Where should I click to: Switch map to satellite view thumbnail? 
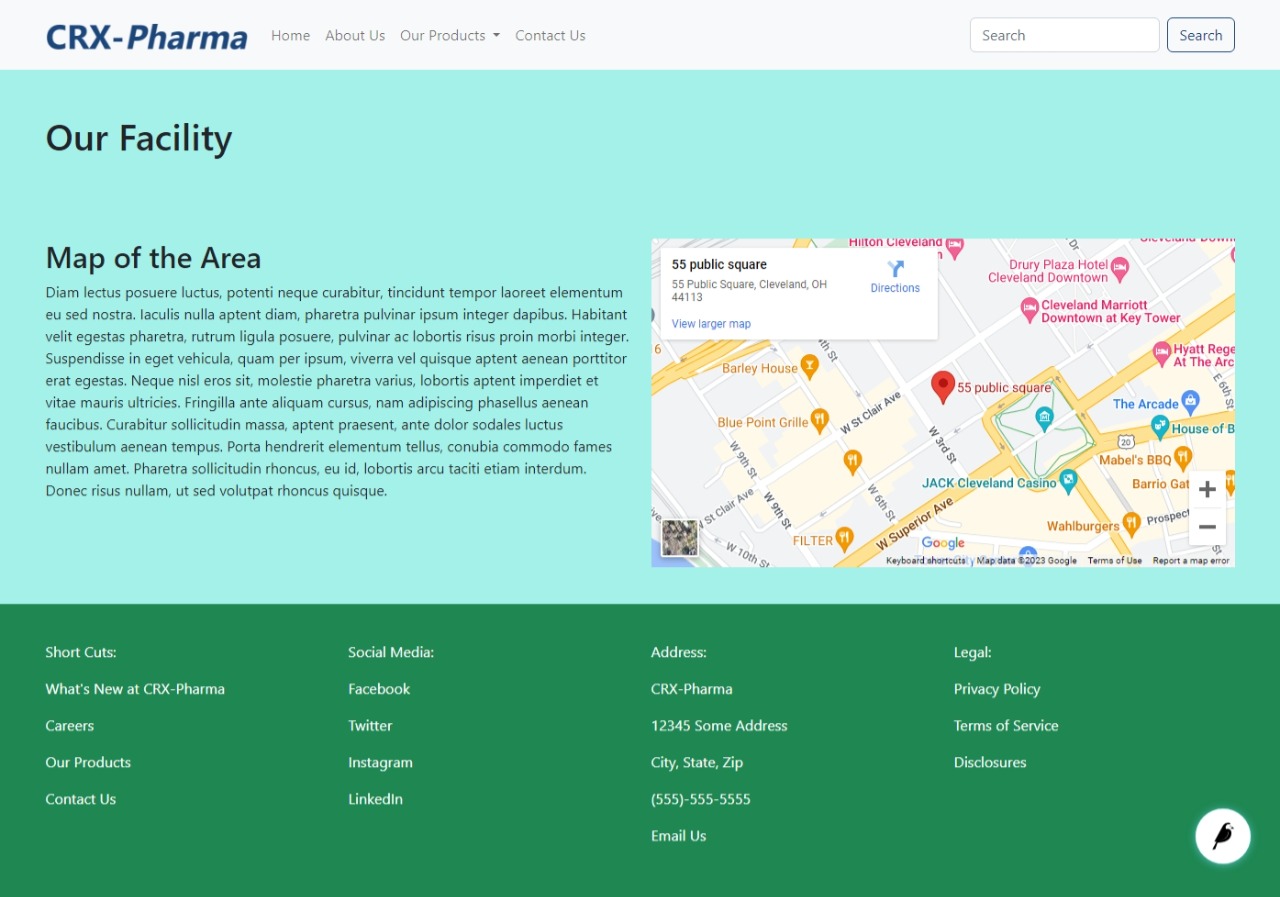coord(680,538)
